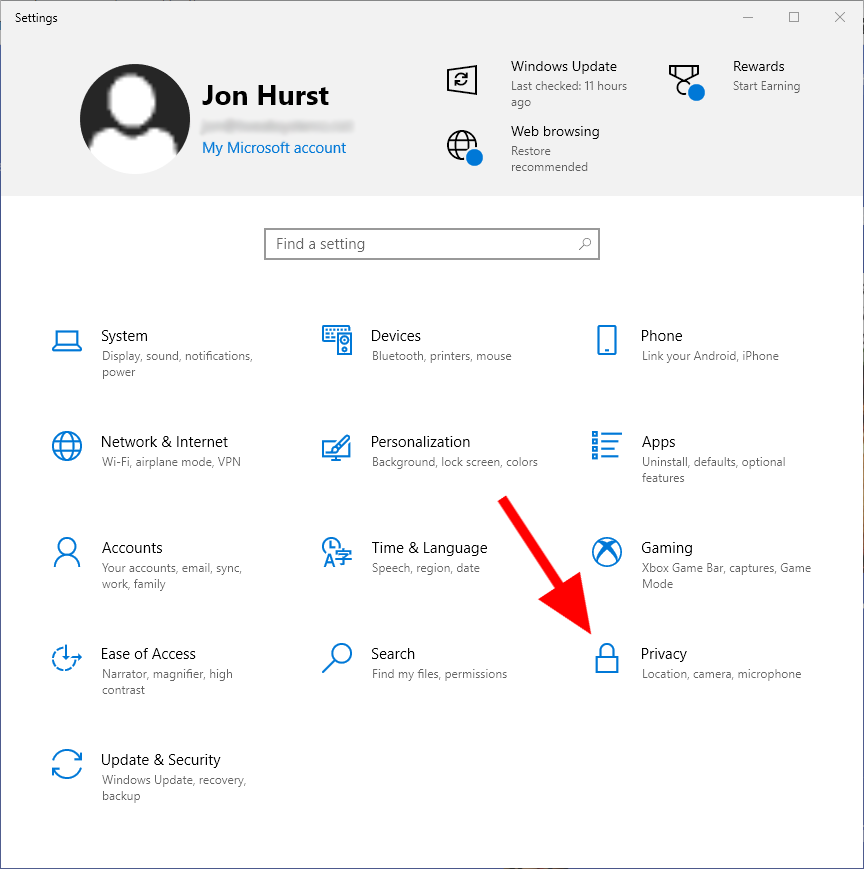This screenshot has width=864, height=869.
Task: Click the Ease of Access icon
Action: point(67,658)
